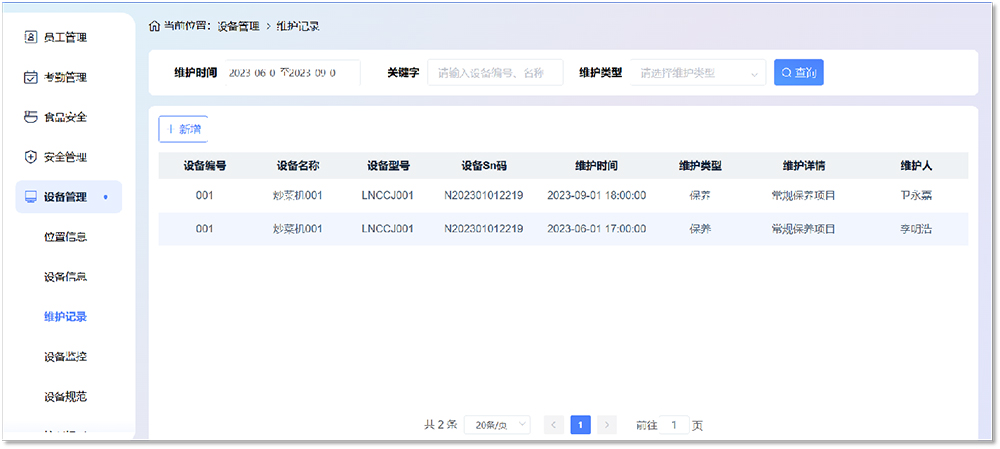
Task: Go to 设备信息 submenu
Action: (x=66, y=277)
